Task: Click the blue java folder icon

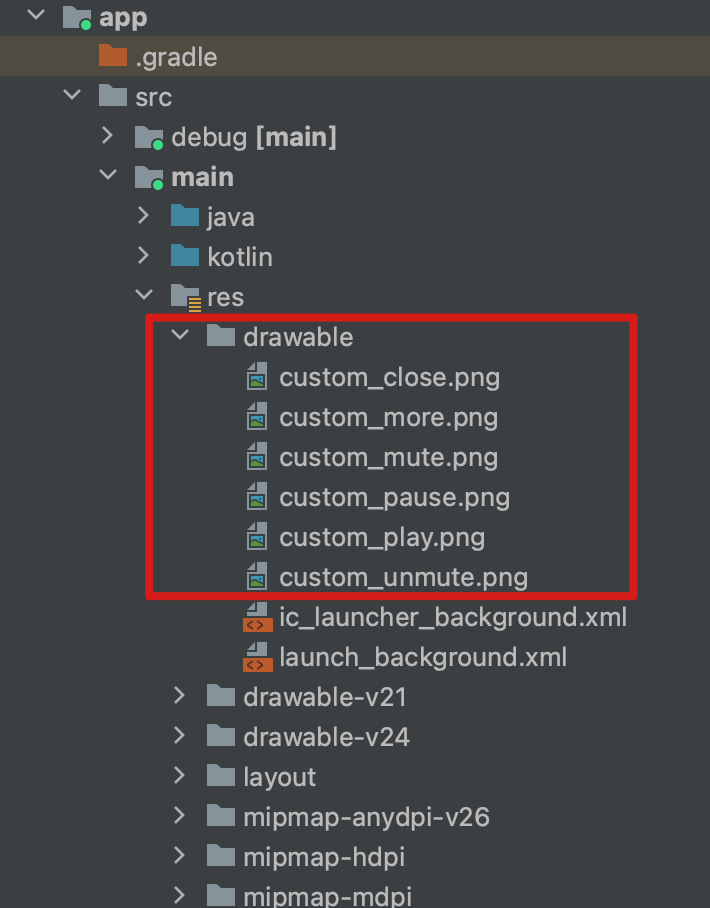Action: pyautogui.click(x=185, y=217)
